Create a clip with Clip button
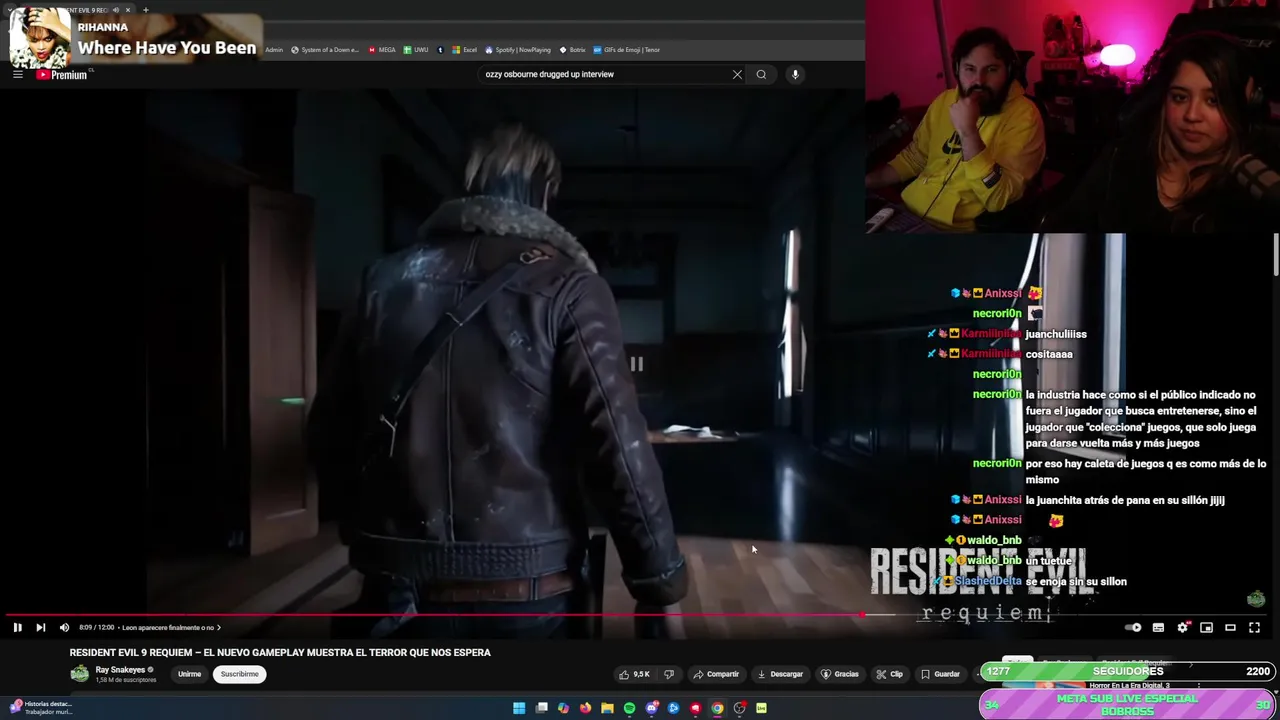 pyautogui.click(x=889, y=674)
